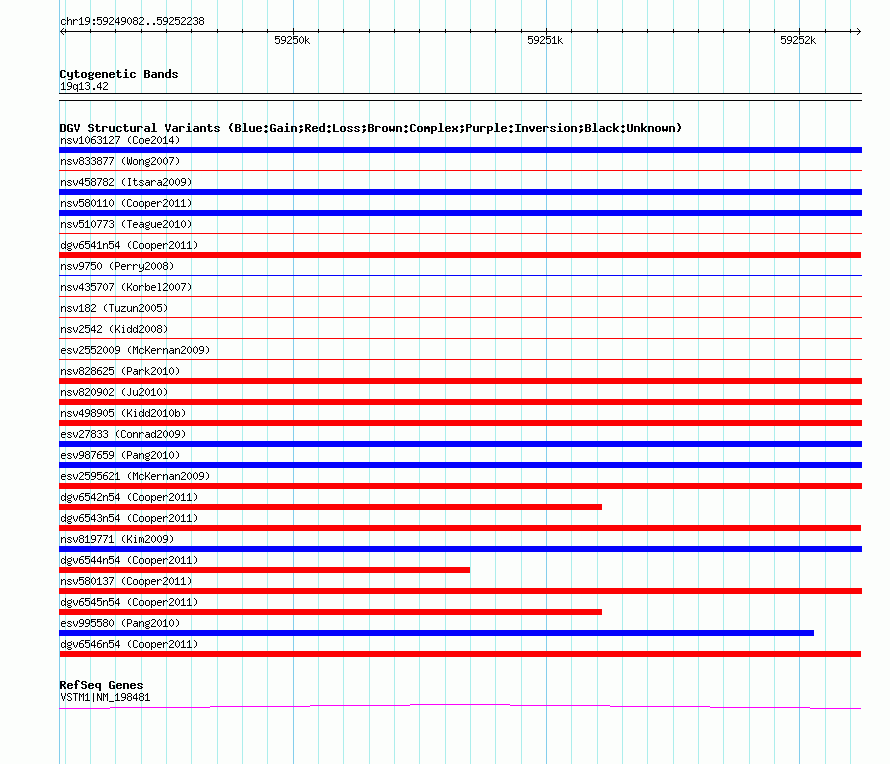
Task: Click the nsv1063127 (Coe2014) blue gain bar
Action: [x=460, y=150]
